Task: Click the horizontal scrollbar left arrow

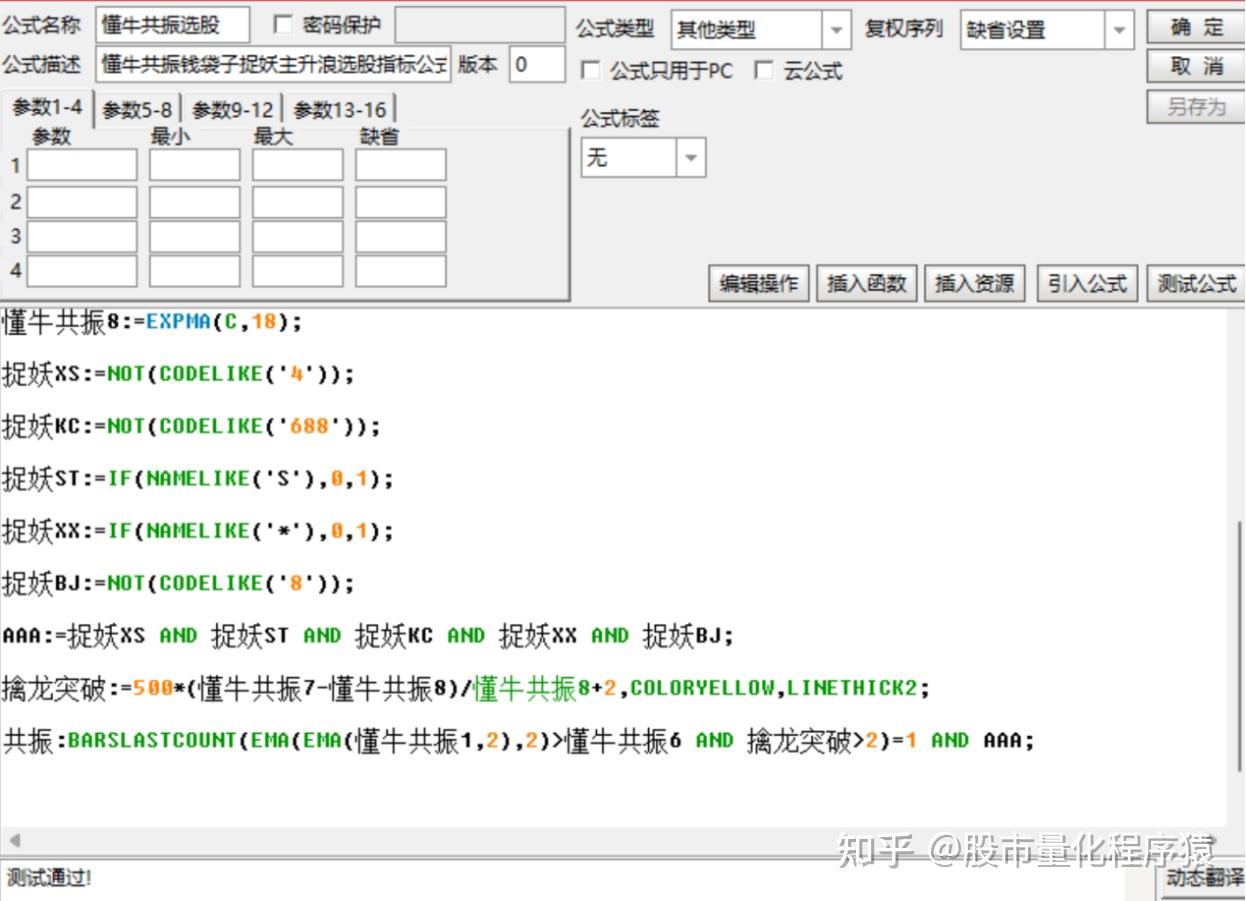Action: coord(14,839)
